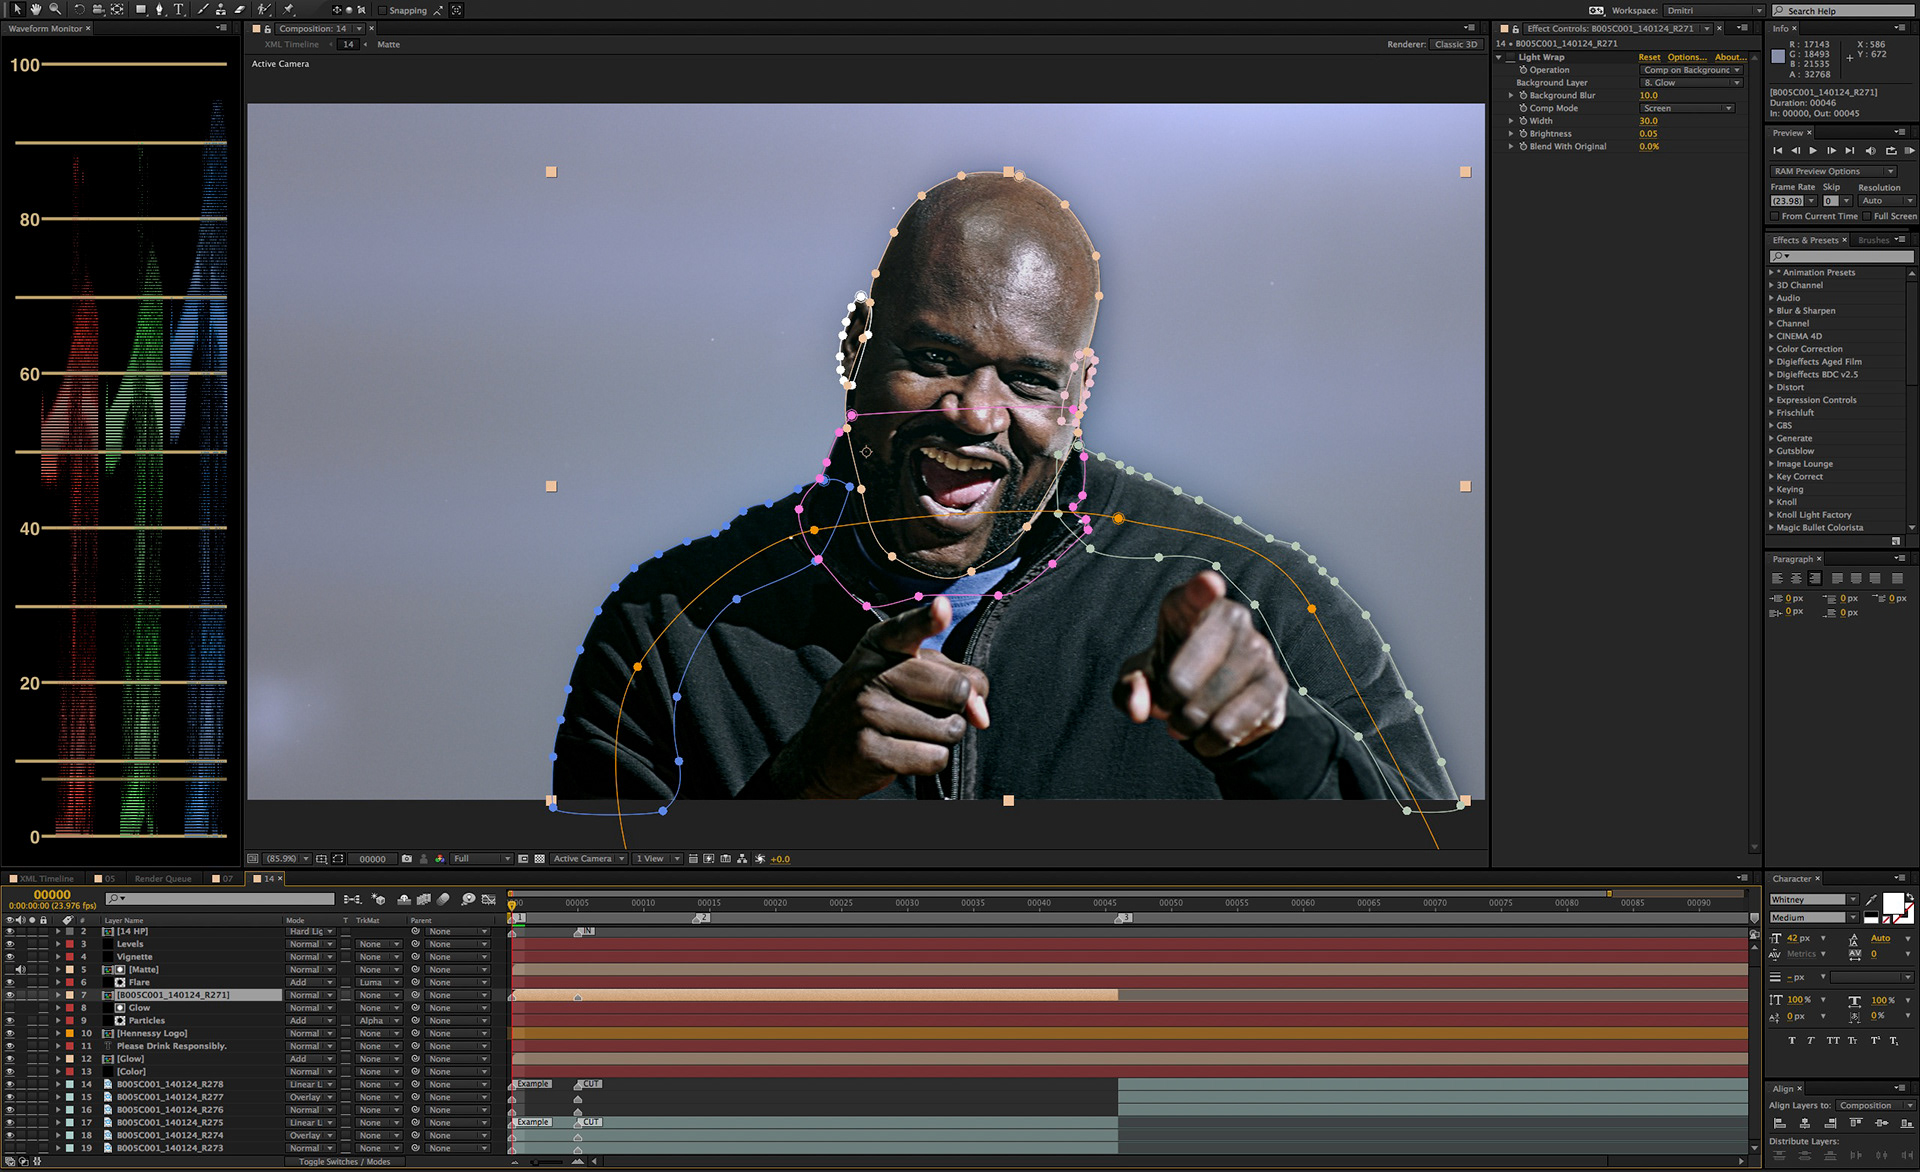Select the Rectangle shape tool

(141, 10)
